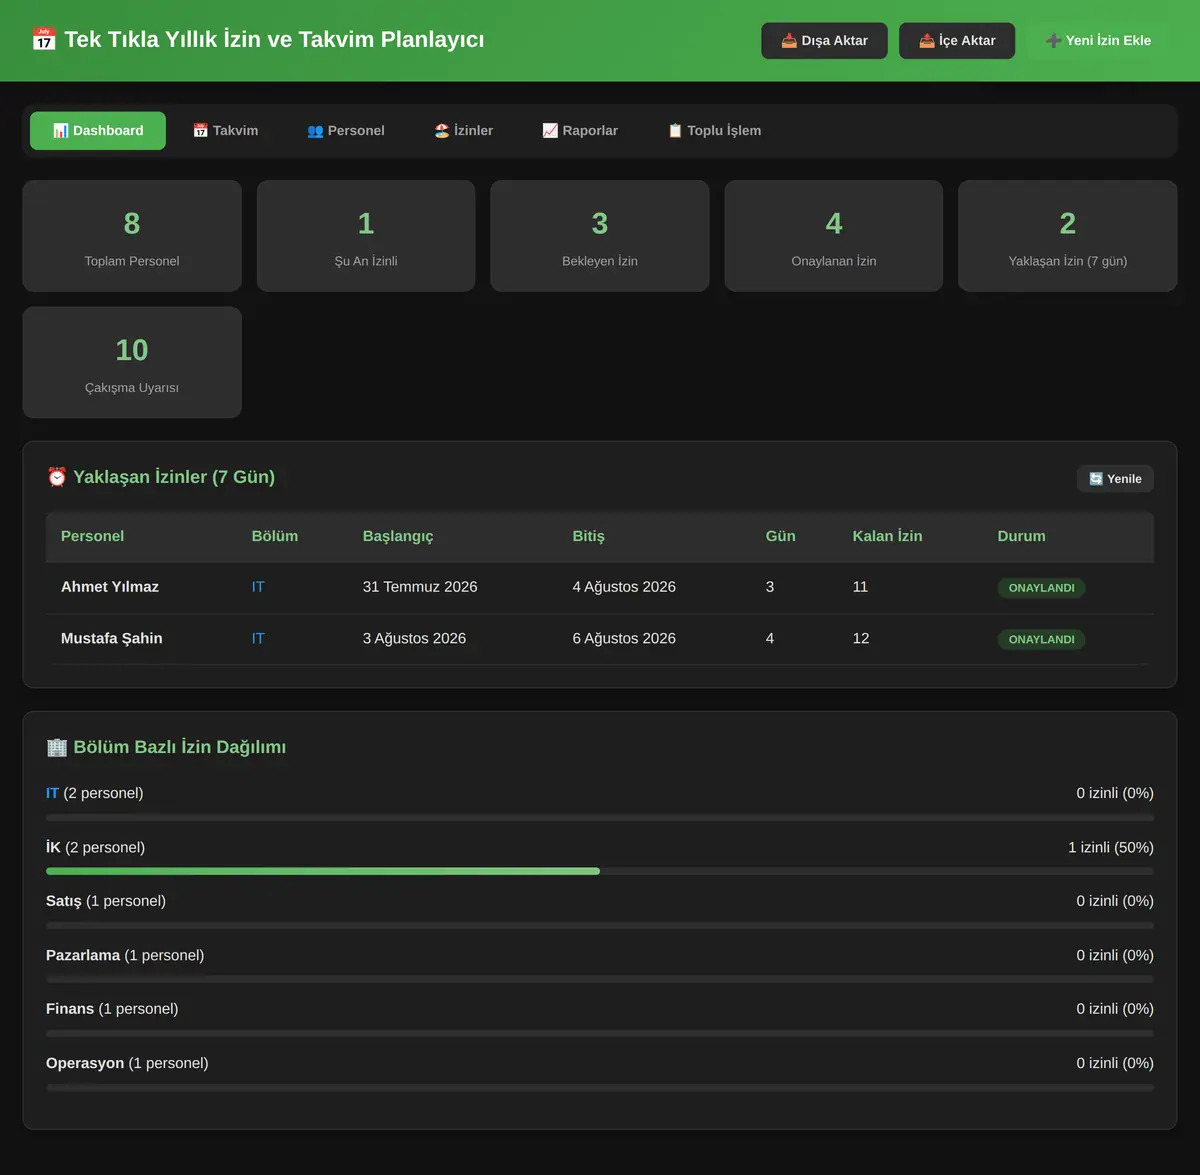Refresh upcoming leaves with Yenile
Screen dimensions: 1200x1175
point(1115,479)
